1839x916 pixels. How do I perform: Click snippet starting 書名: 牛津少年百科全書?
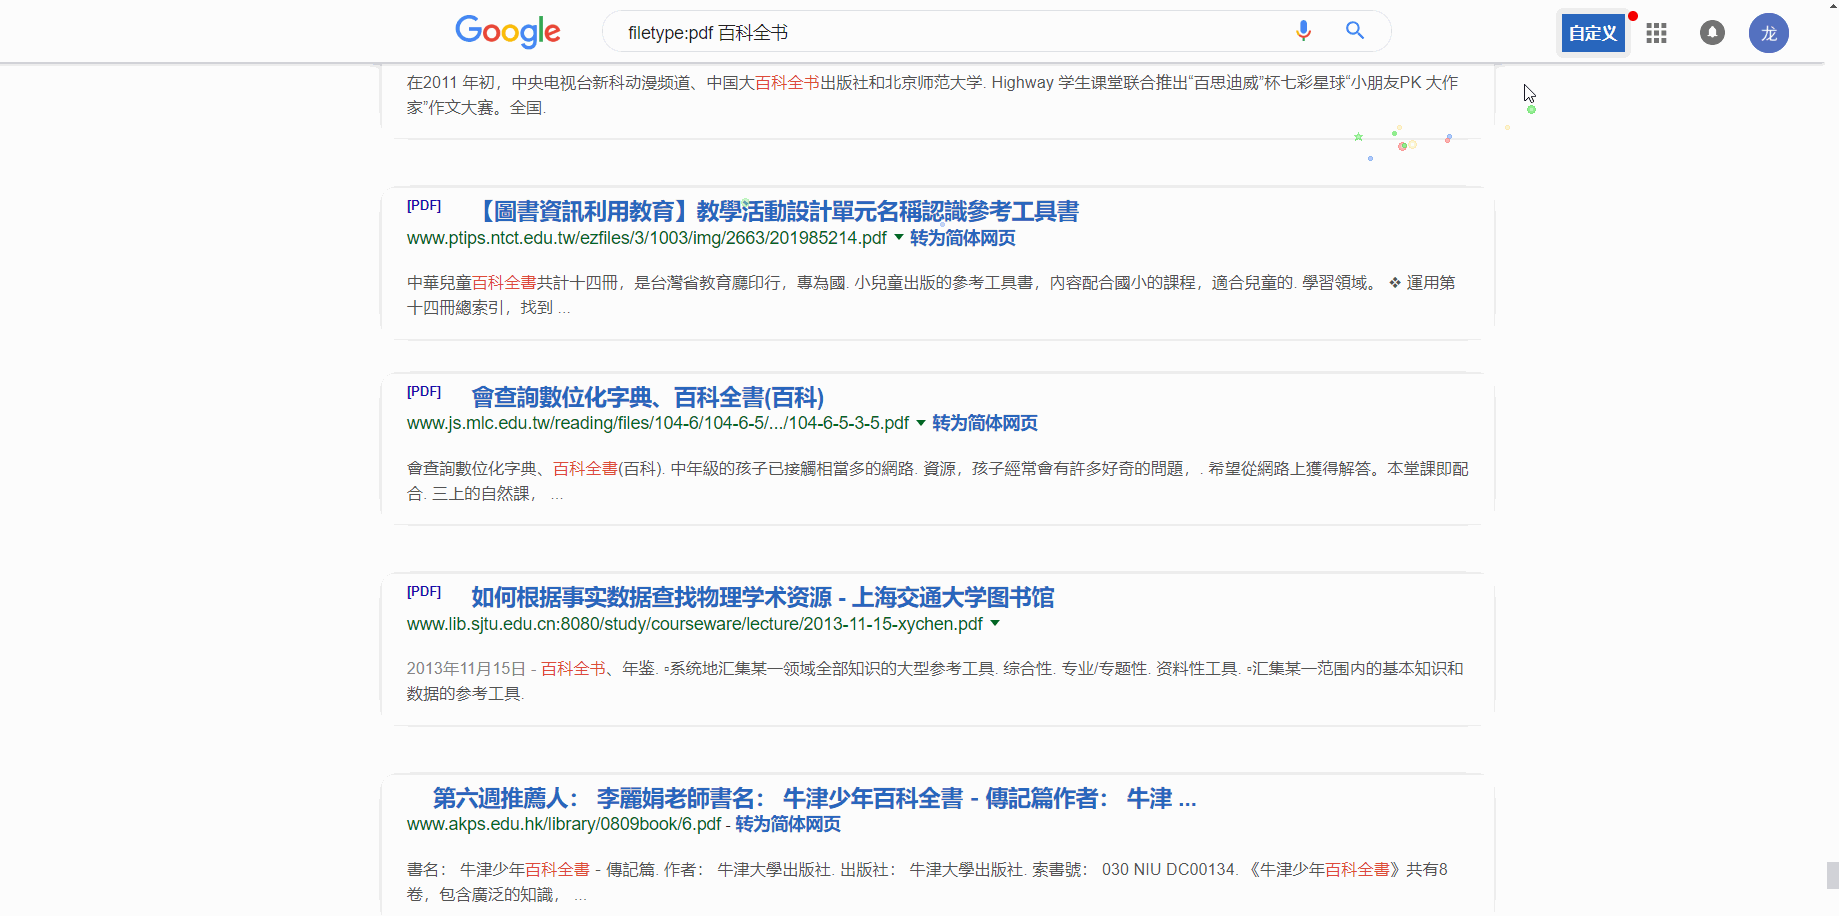[x=927, y=882]
